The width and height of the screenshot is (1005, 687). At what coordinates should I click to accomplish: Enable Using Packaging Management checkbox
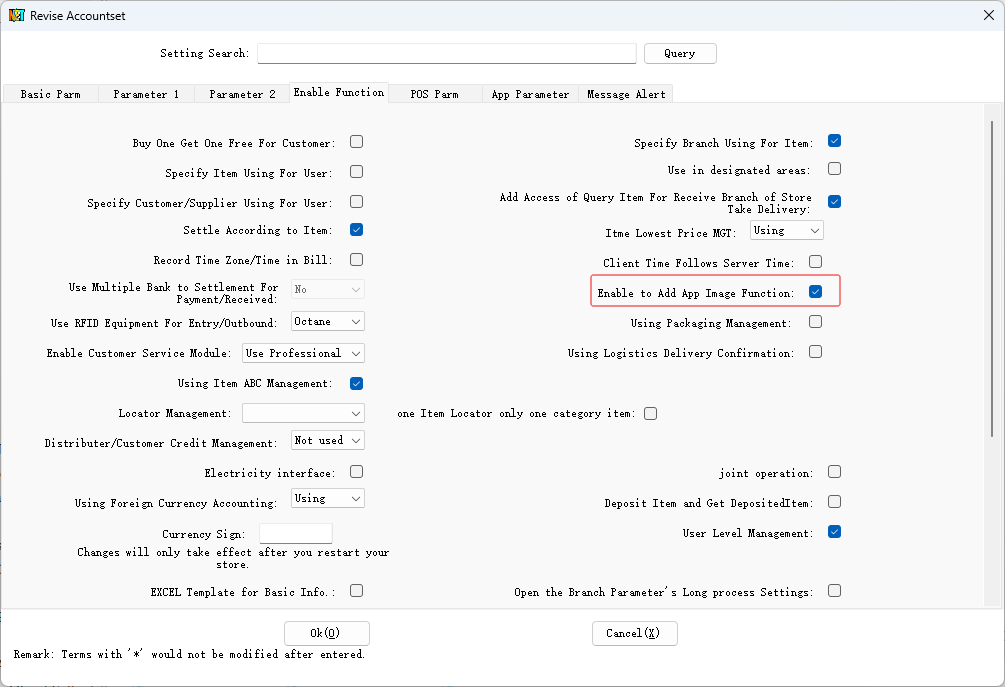815,322
